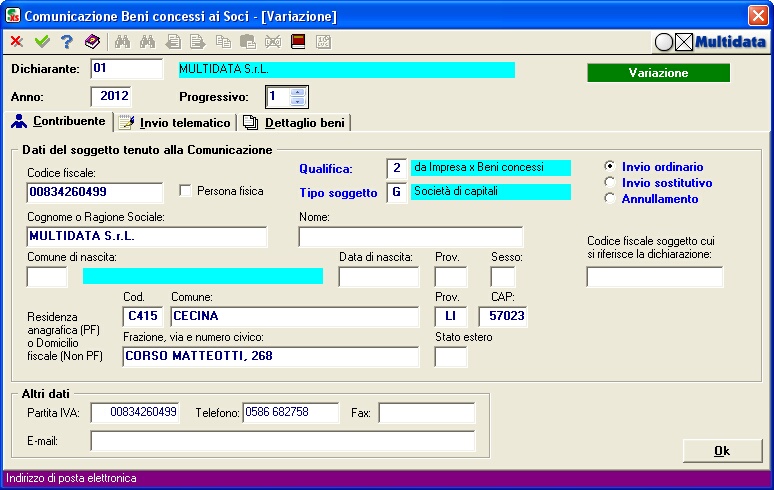This screenshot has height=490, width=774.
Task: Go to next record document icon
Action: coord(197,42)
